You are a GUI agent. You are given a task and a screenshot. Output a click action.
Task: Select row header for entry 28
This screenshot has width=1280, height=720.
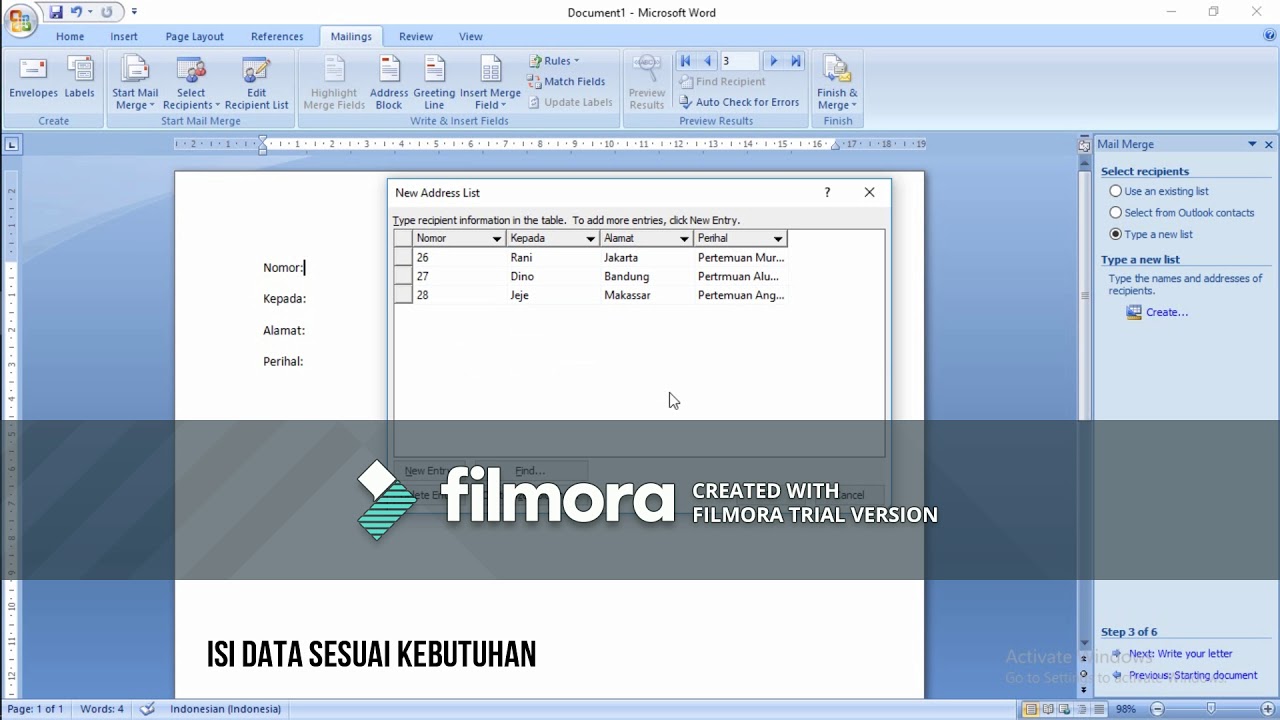[403, 295]
